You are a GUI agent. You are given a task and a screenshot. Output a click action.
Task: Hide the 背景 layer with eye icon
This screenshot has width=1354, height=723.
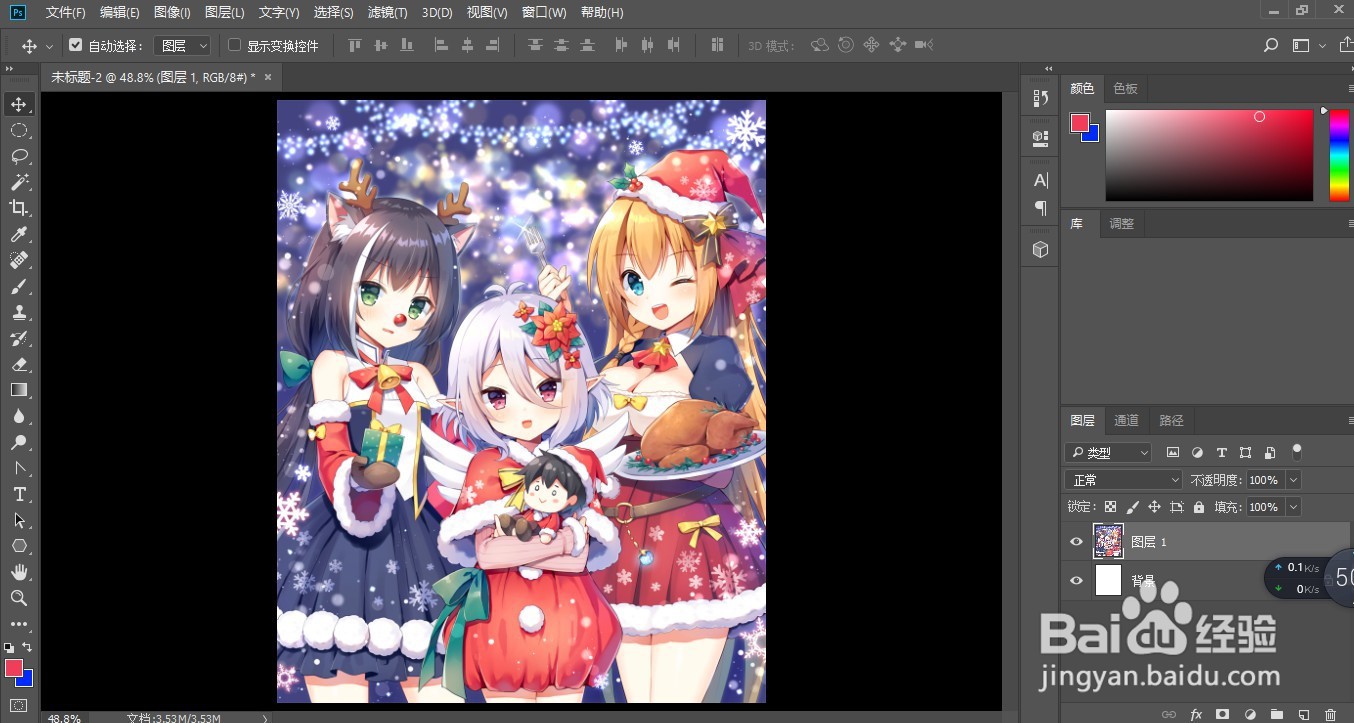coord(1076,580)
